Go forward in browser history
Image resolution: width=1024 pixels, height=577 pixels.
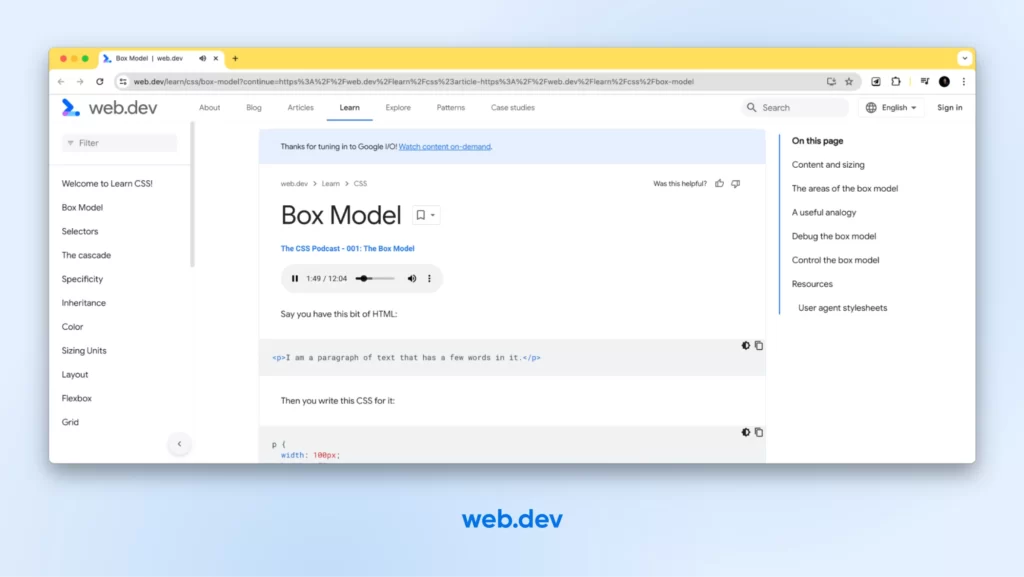click(80, 82)
